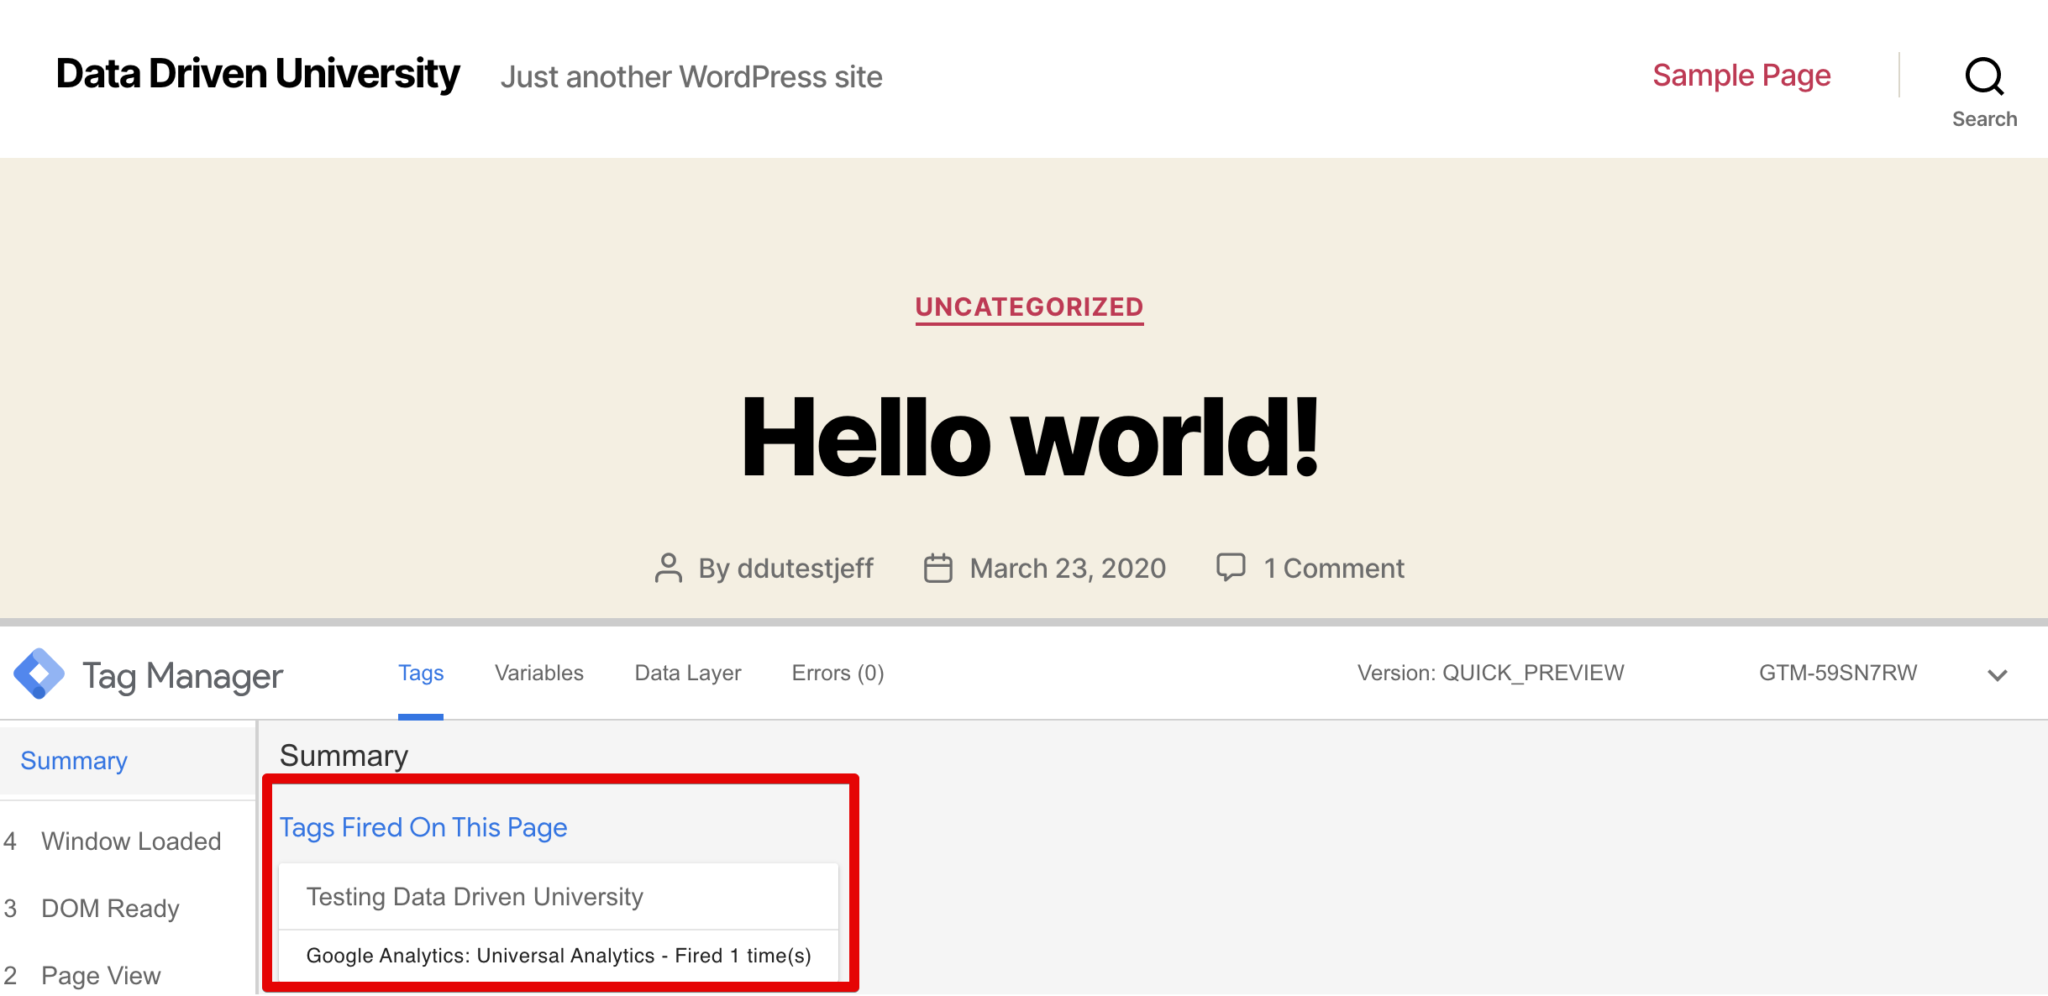
Task: Open the UNCATEGORIZED category link
Action: (1029, 307)
